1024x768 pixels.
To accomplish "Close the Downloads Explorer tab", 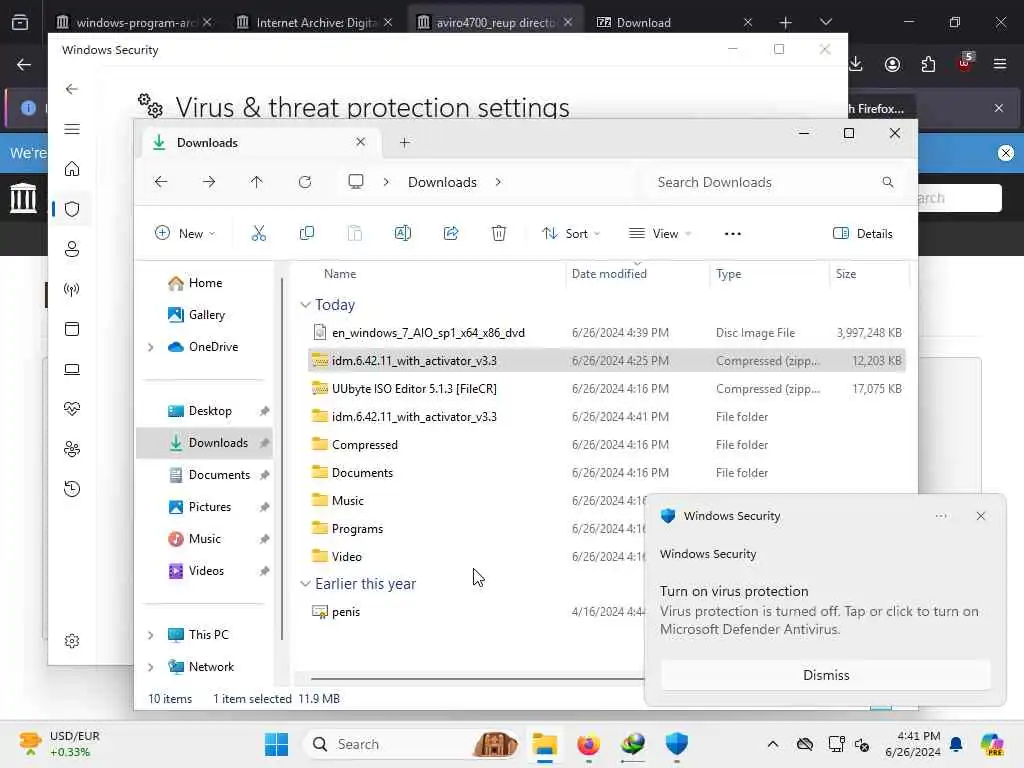I will [x=360, y=142].
